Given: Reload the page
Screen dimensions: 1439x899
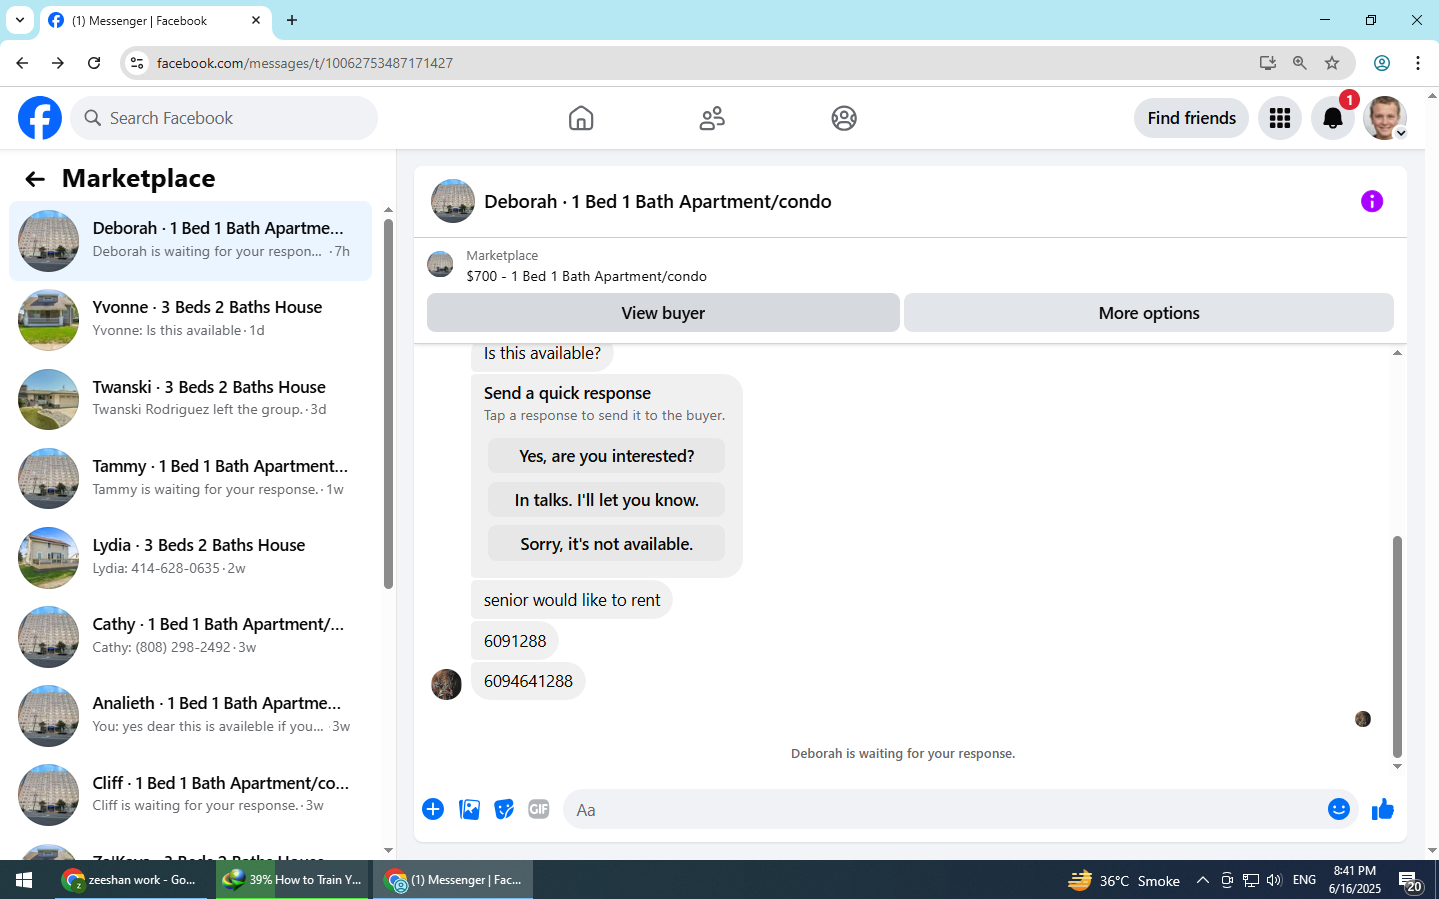Looking at the screenshot, I should (x=94, y=63).
